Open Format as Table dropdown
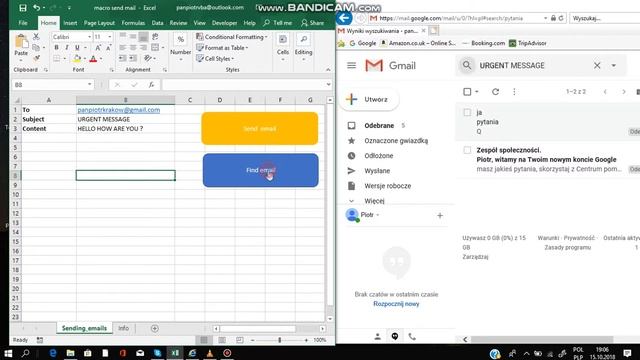The height and width of the screenshot is (360, 640). pos(222,48)
